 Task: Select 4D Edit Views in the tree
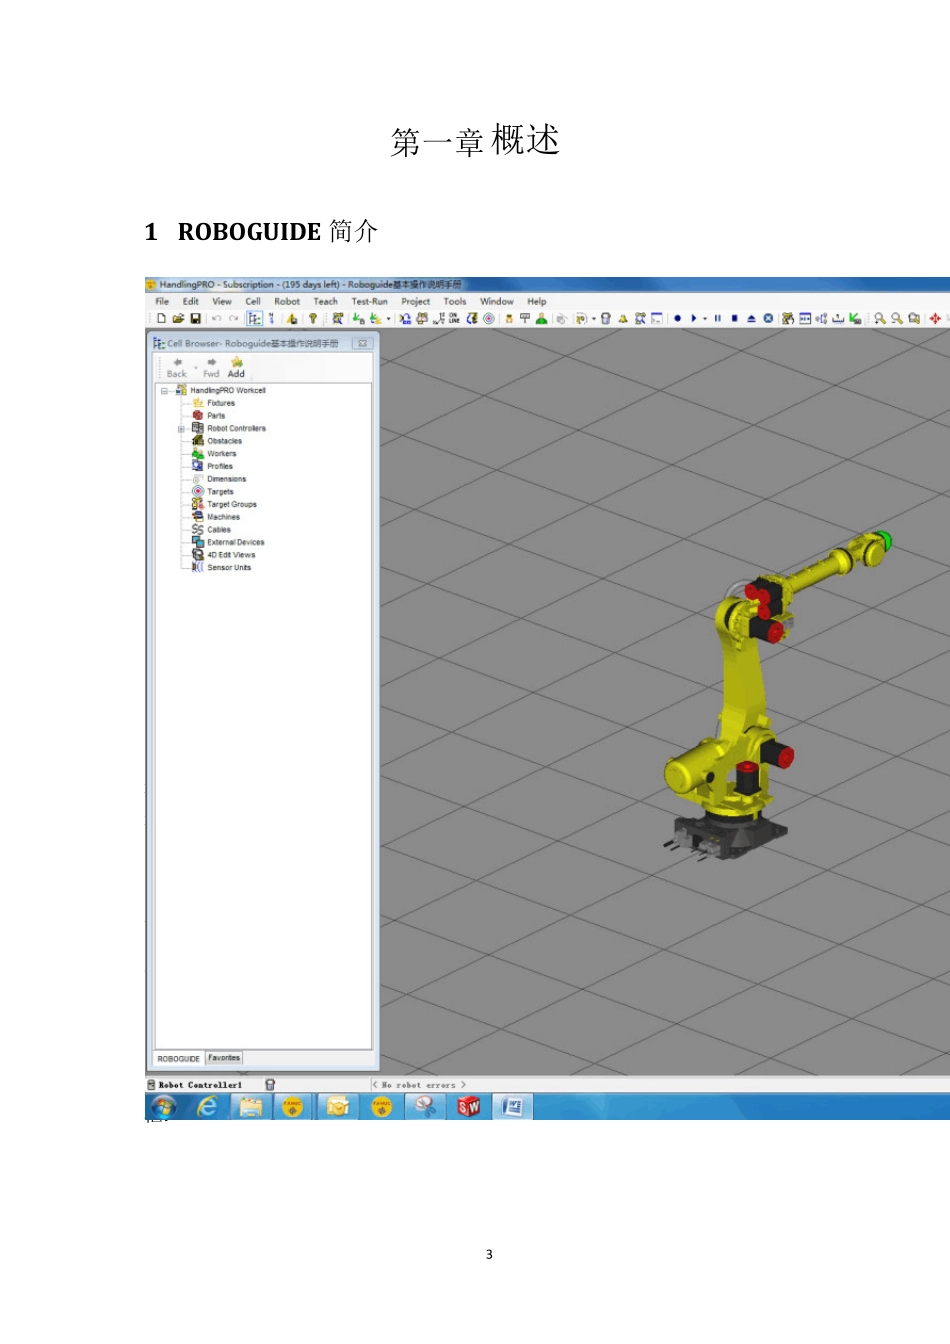231,555
